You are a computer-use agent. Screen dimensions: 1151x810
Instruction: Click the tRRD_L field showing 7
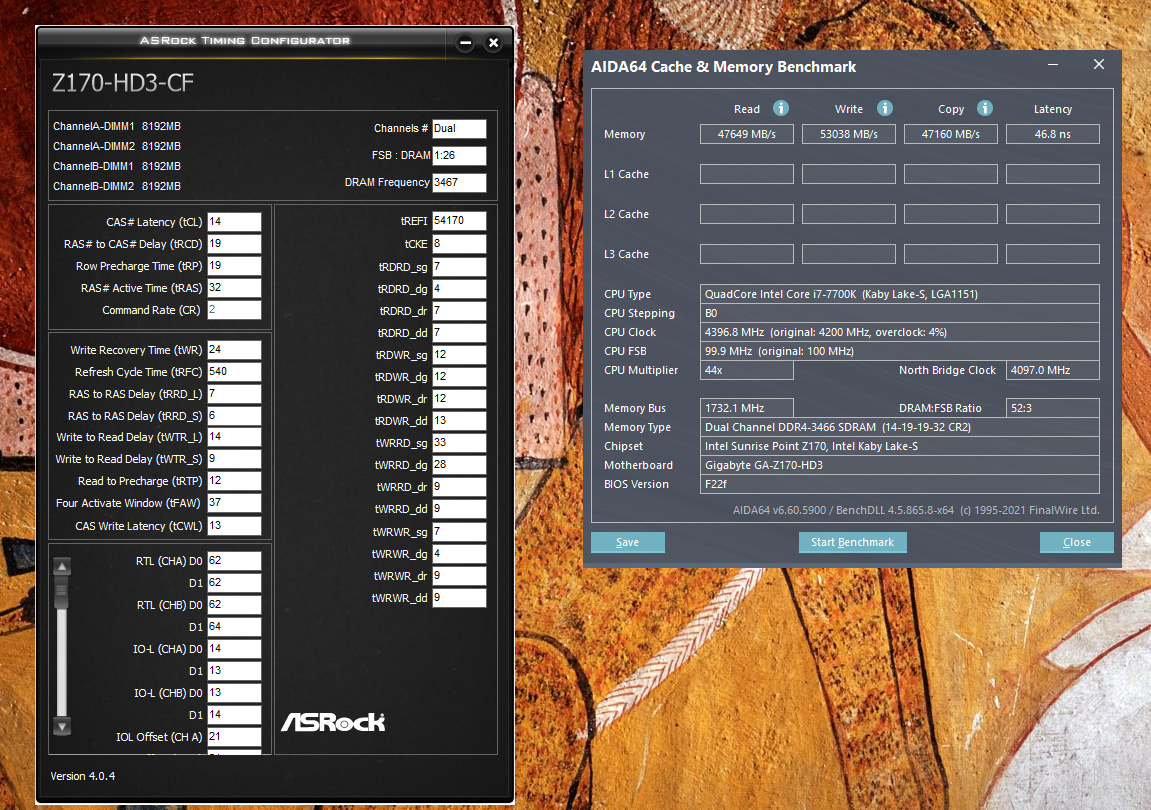coord(234,394)
